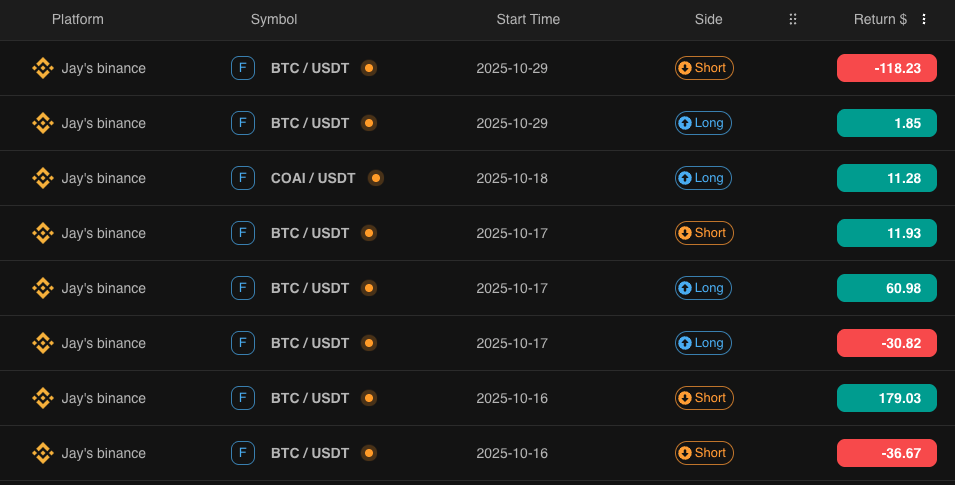The width and height of the screenshot is (955, 485).
Task: Click the Binance logo in the 179.03 return row
Action: (42, 398)
